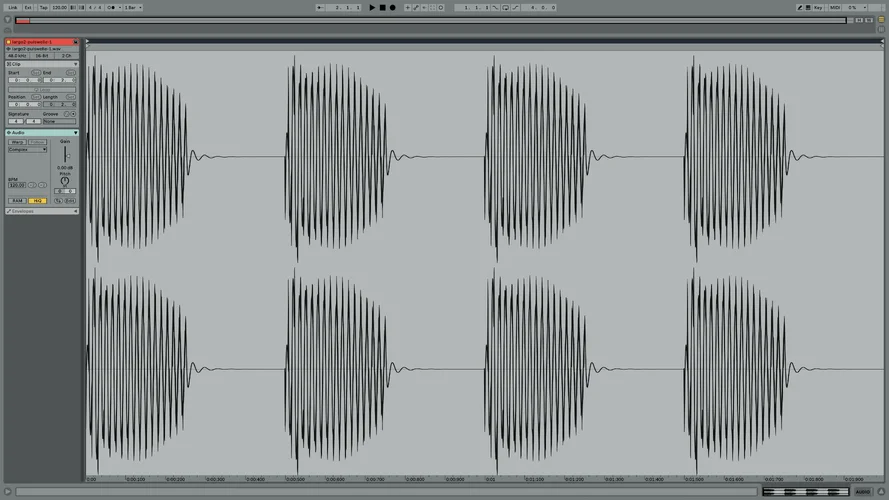Click the clip activator icon in title

pyautogui.click(x=9, y=42)
